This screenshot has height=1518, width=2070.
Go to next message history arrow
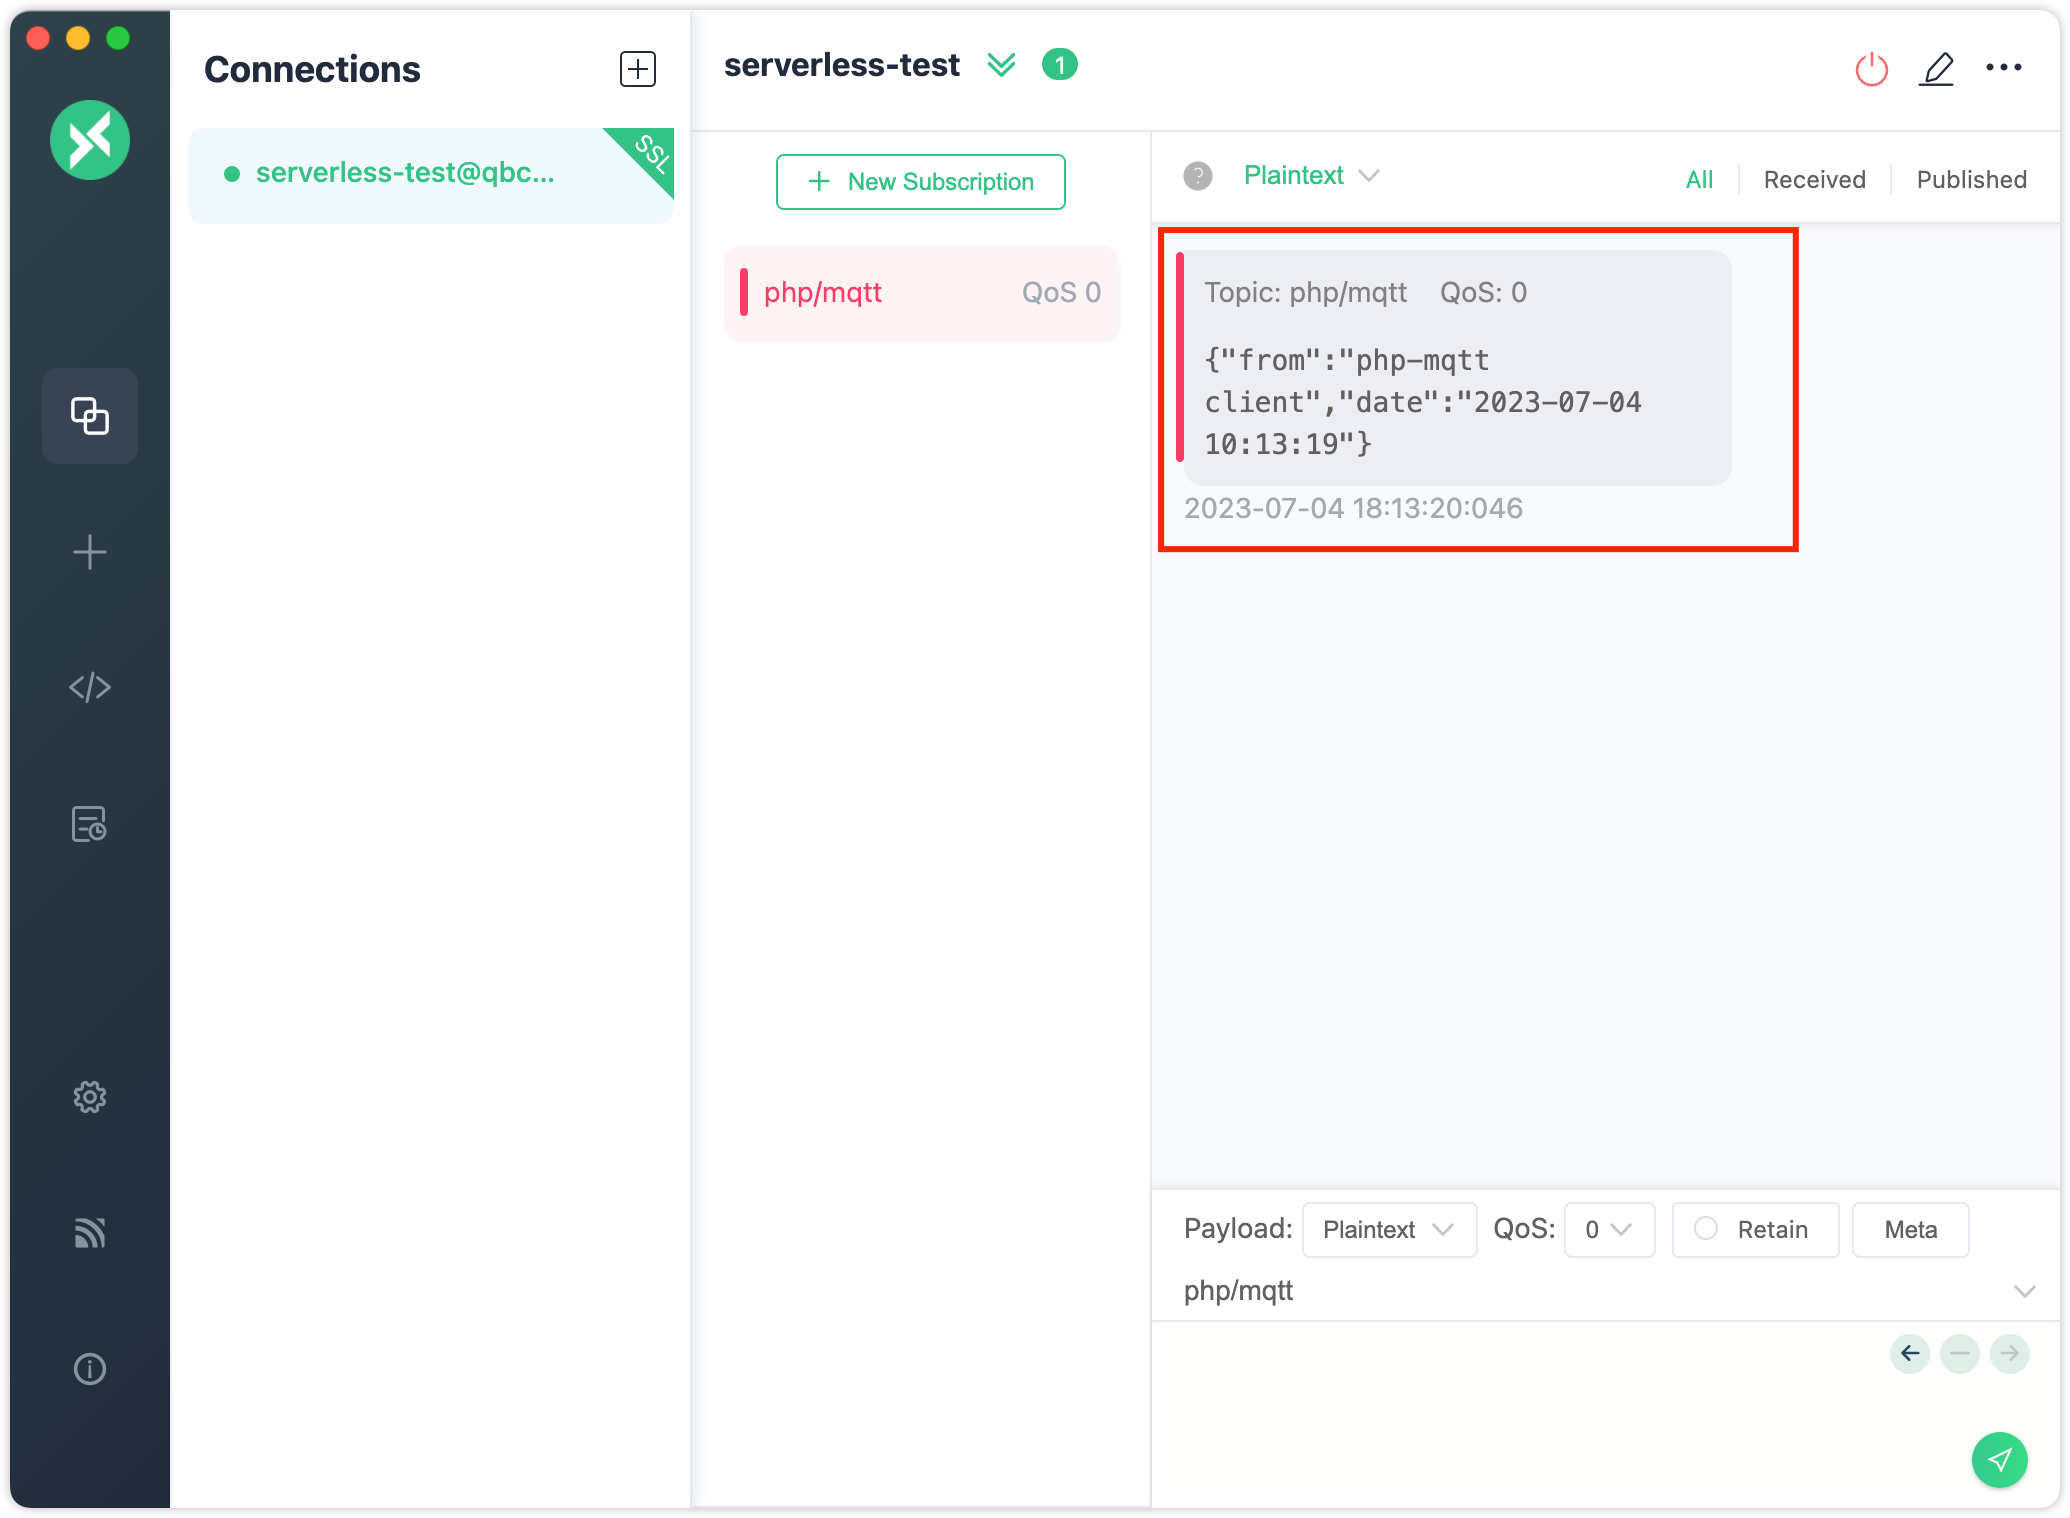click(2010, 1354)
